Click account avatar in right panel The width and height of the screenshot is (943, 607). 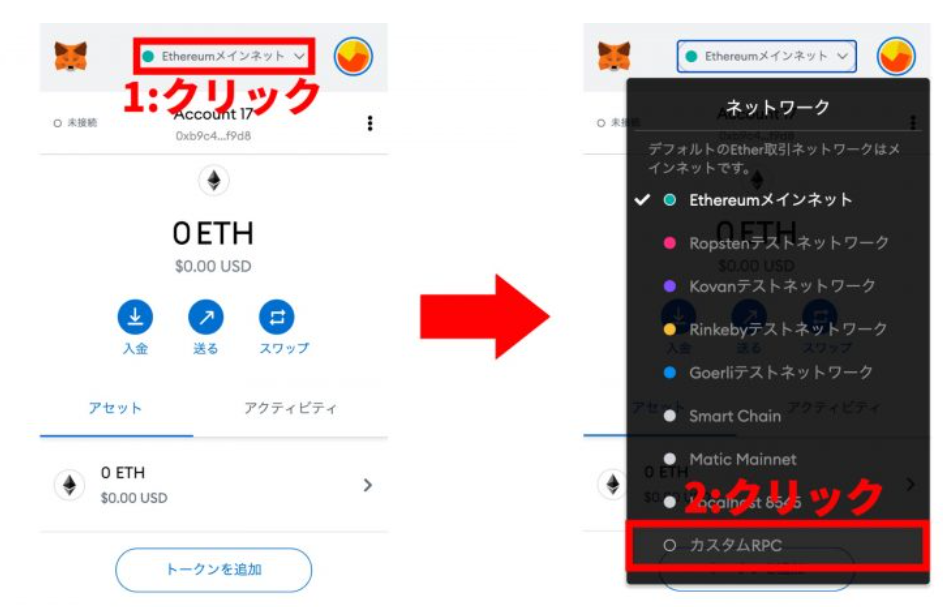click(896, 57)
